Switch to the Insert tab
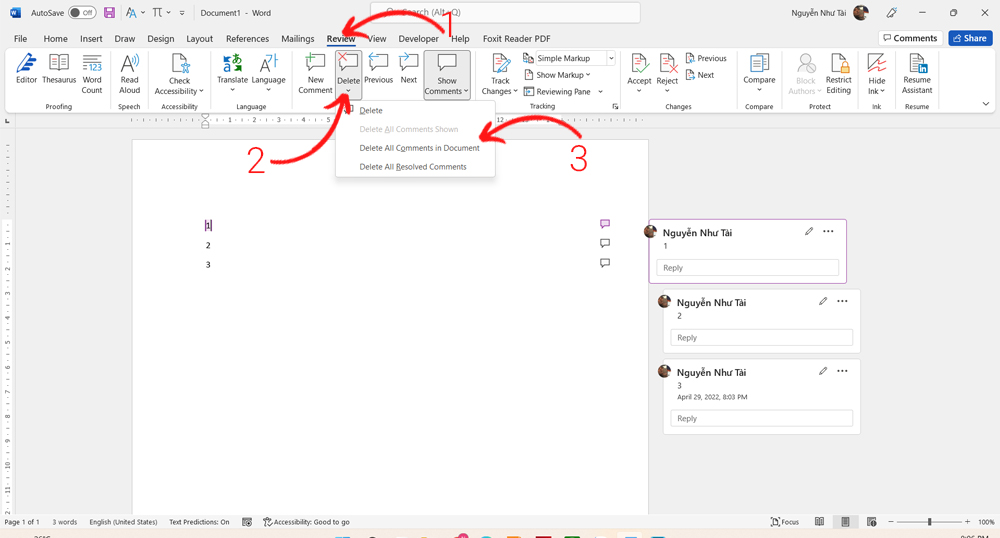This screenshot has height=538, width=1000. (91, 39)
